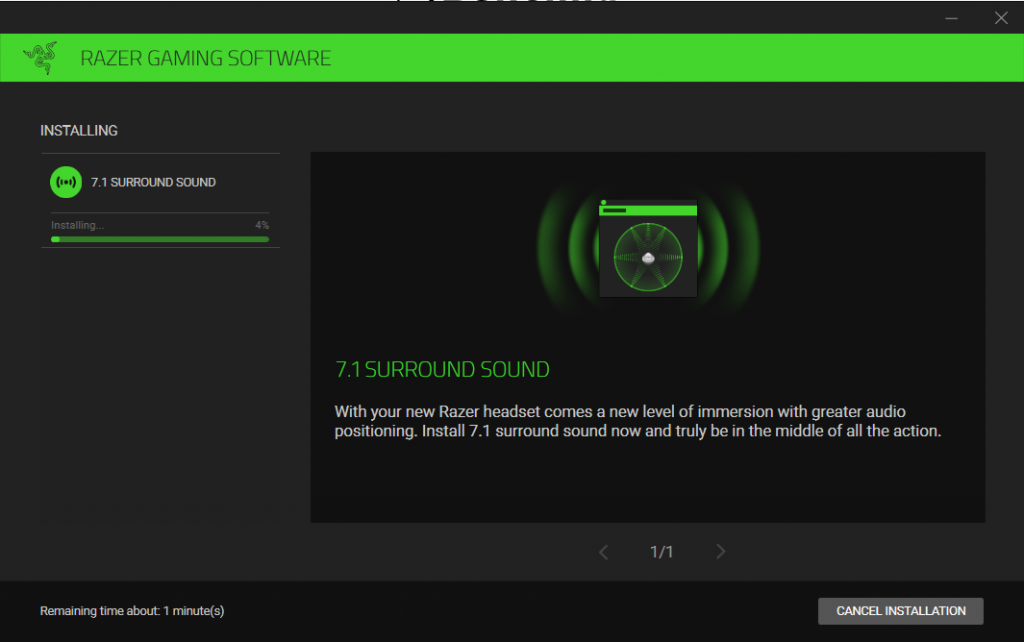Viewport: 1024px width, 642px height.
Task: Select the 7.1 Surround Sound list item label
Action: tap(153, 183)
